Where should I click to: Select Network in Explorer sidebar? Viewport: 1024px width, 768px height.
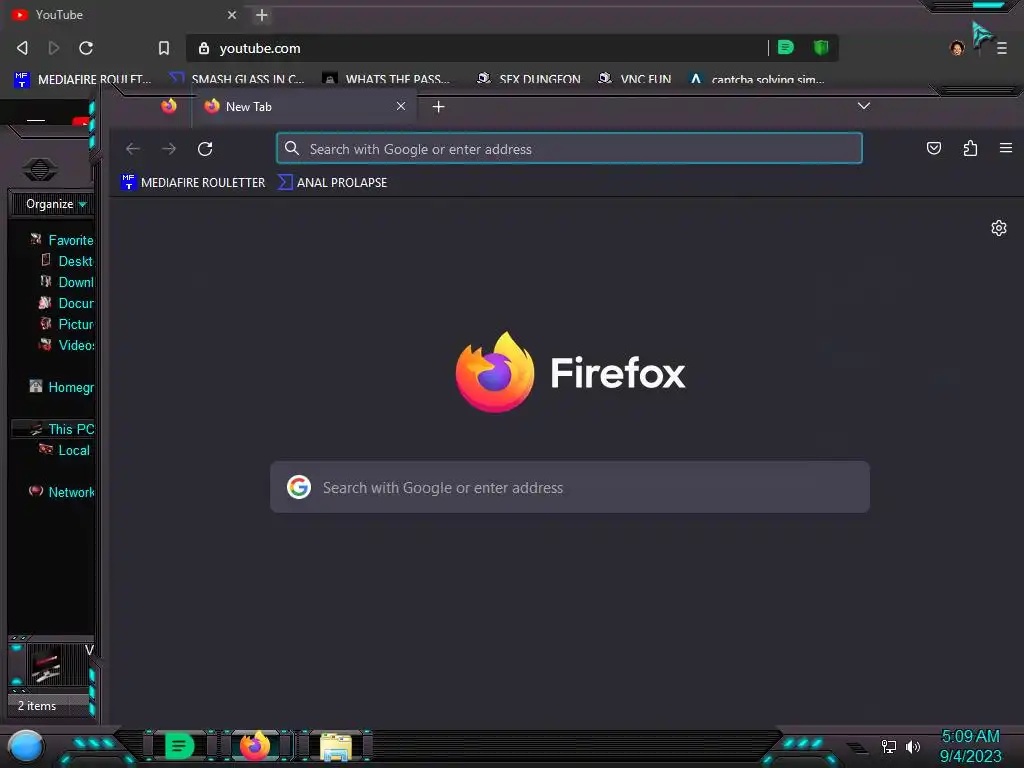(63, 492)
